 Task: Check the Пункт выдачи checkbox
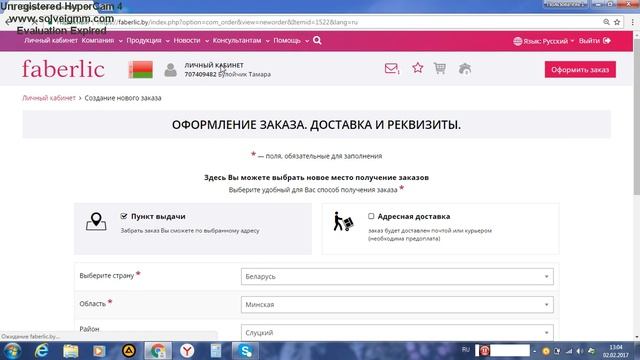(x=124, y=216)
